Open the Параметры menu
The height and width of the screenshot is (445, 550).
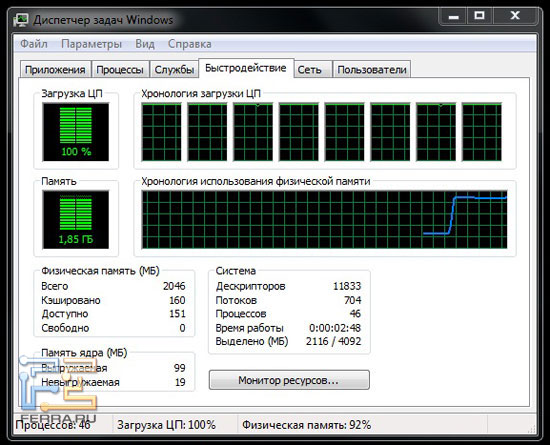pyautogui.click(x=91, y=44)
